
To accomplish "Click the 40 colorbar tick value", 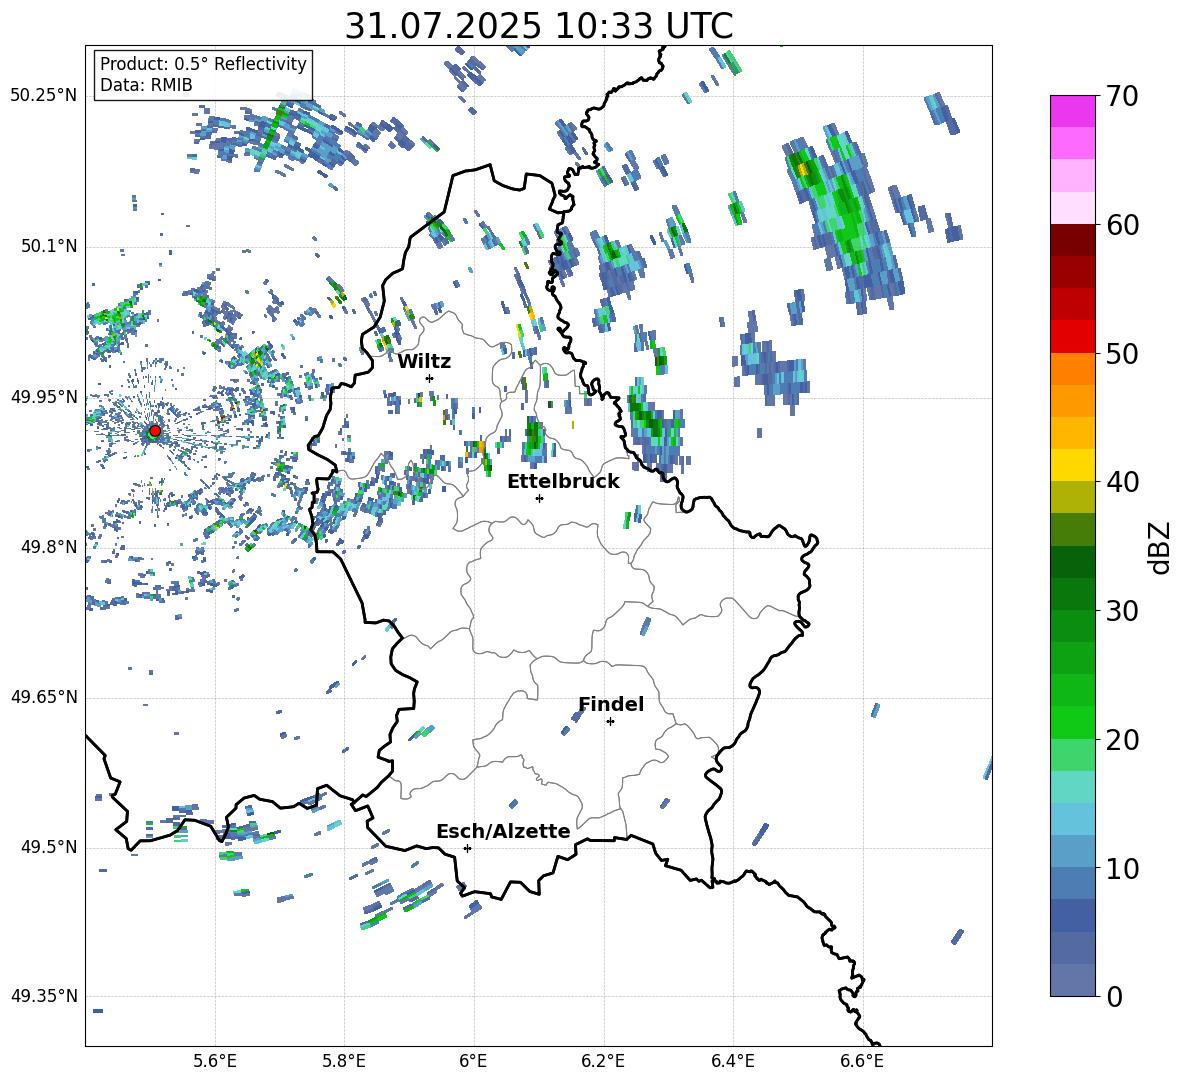I will (x=1122, y=482).
